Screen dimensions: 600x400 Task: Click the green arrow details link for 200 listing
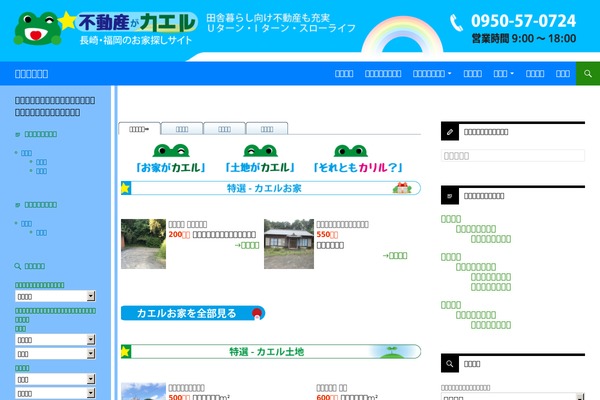tap(247, 245)
